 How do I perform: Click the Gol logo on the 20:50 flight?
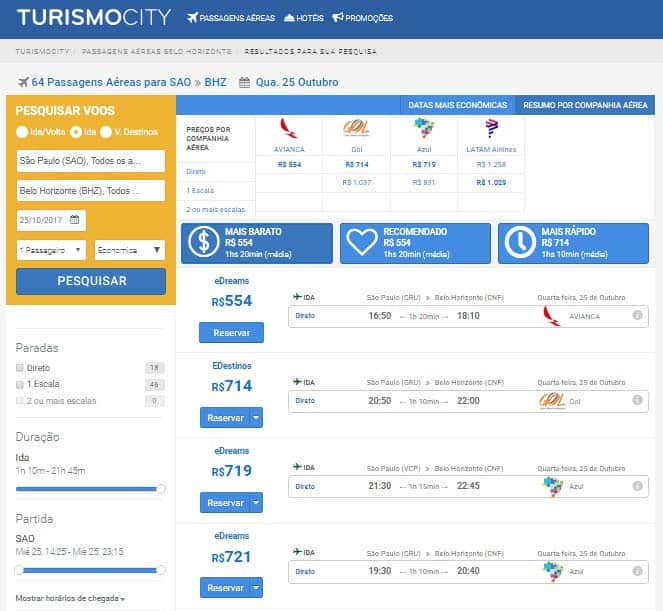[x=552, y=400]
